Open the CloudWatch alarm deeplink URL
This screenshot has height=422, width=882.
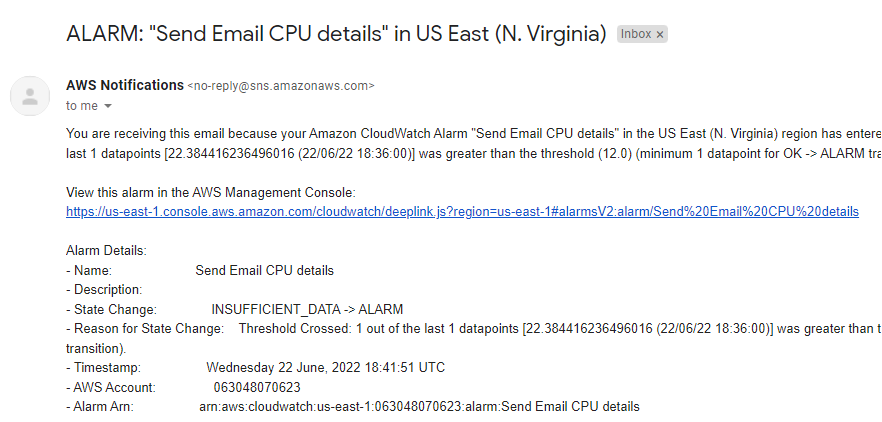(462, 212)
